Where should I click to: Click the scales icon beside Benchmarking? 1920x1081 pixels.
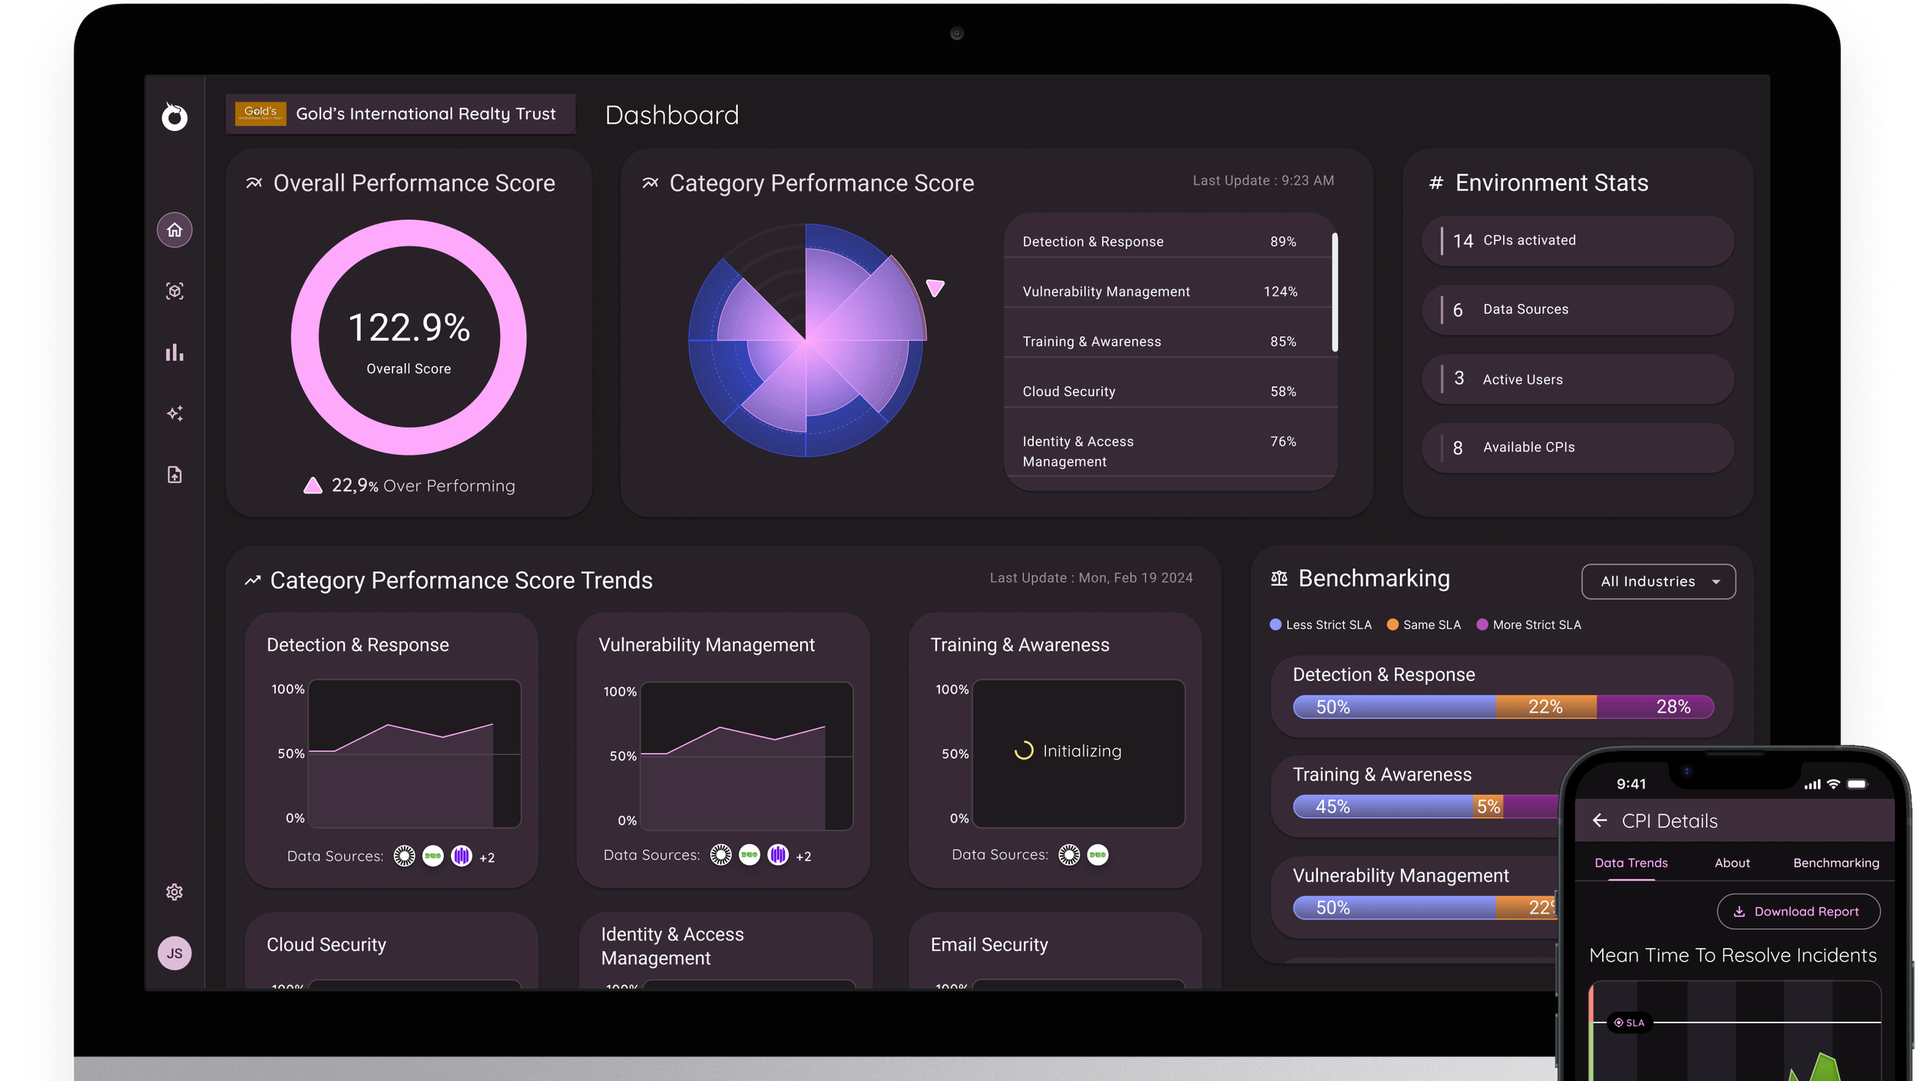pos(1279,578)
